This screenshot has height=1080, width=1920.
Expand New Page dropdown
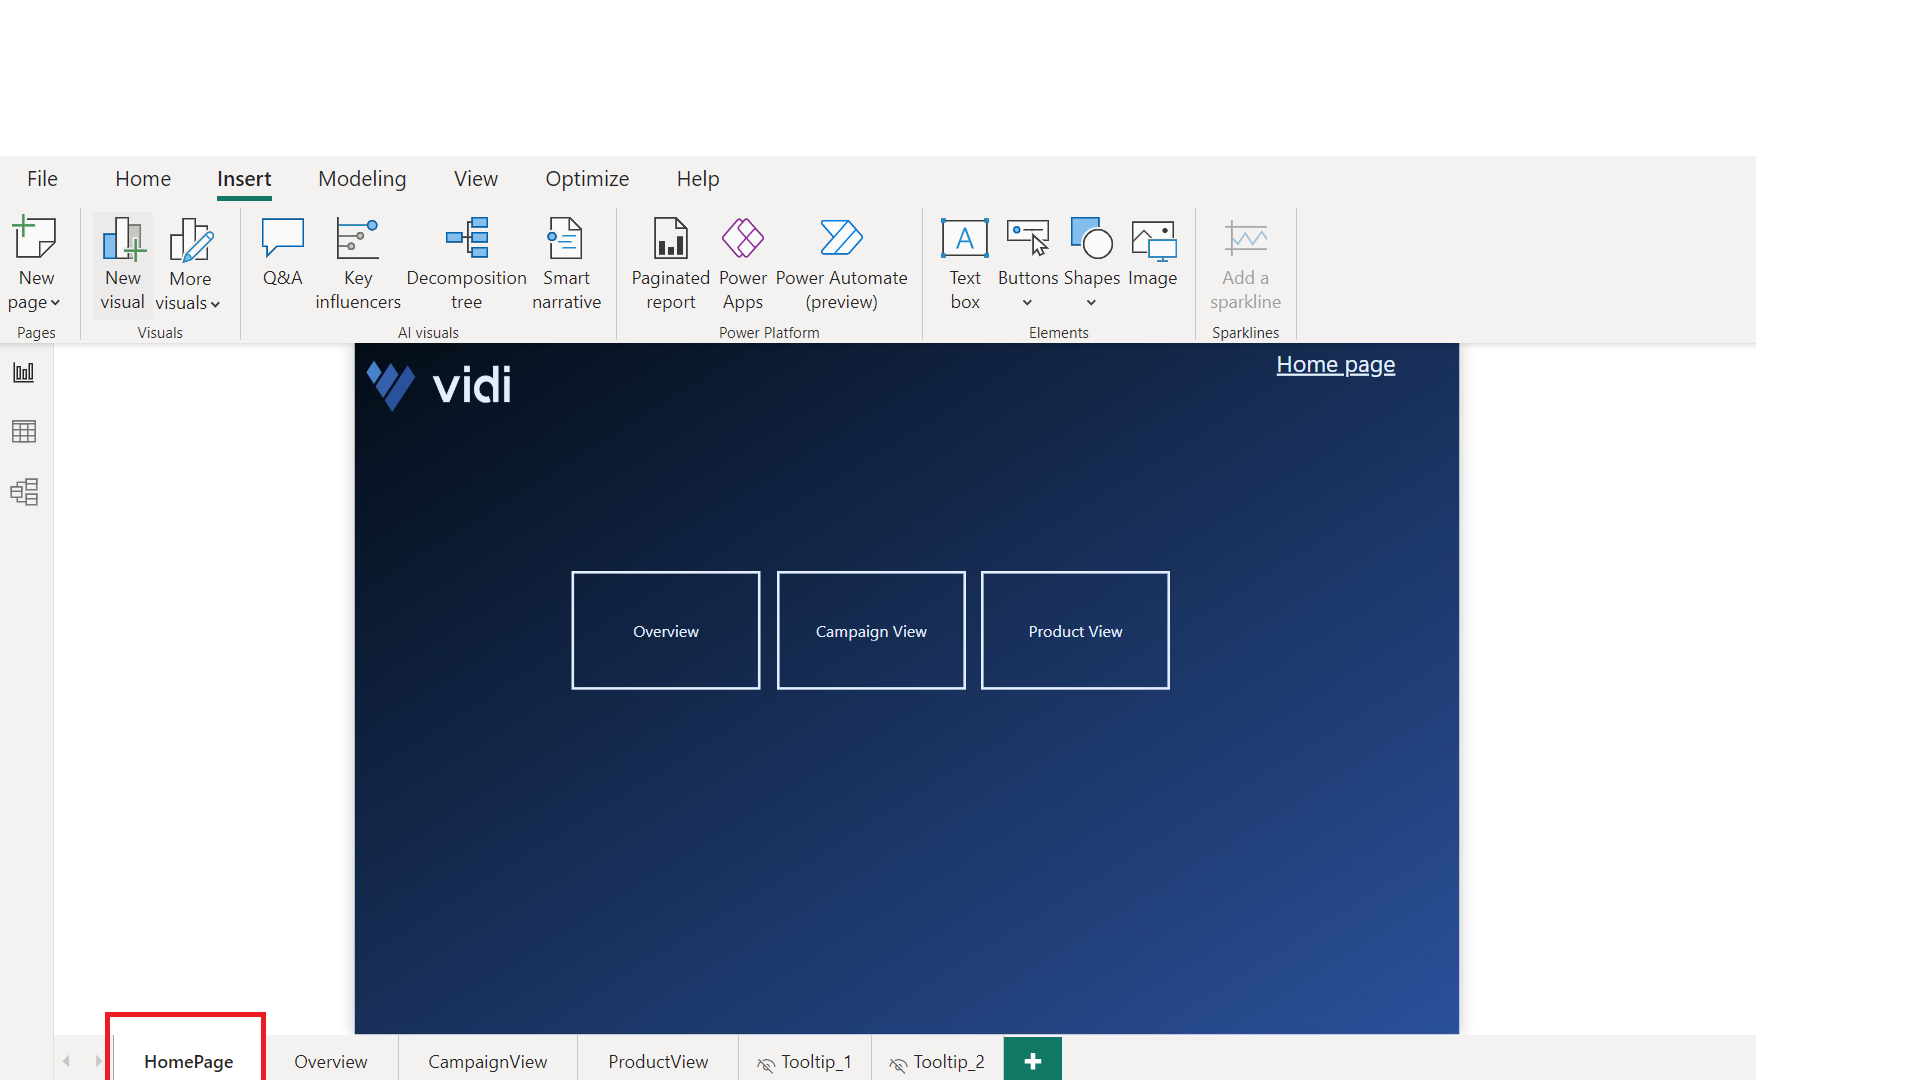click(36, 301)
